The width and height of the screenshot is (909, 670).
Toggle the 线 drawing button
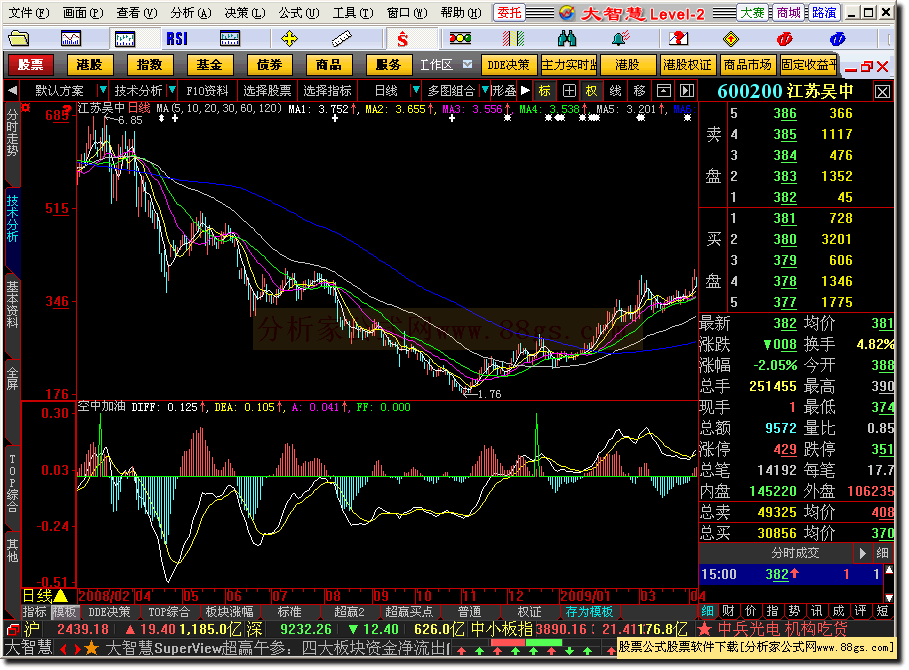click(615, 90)
